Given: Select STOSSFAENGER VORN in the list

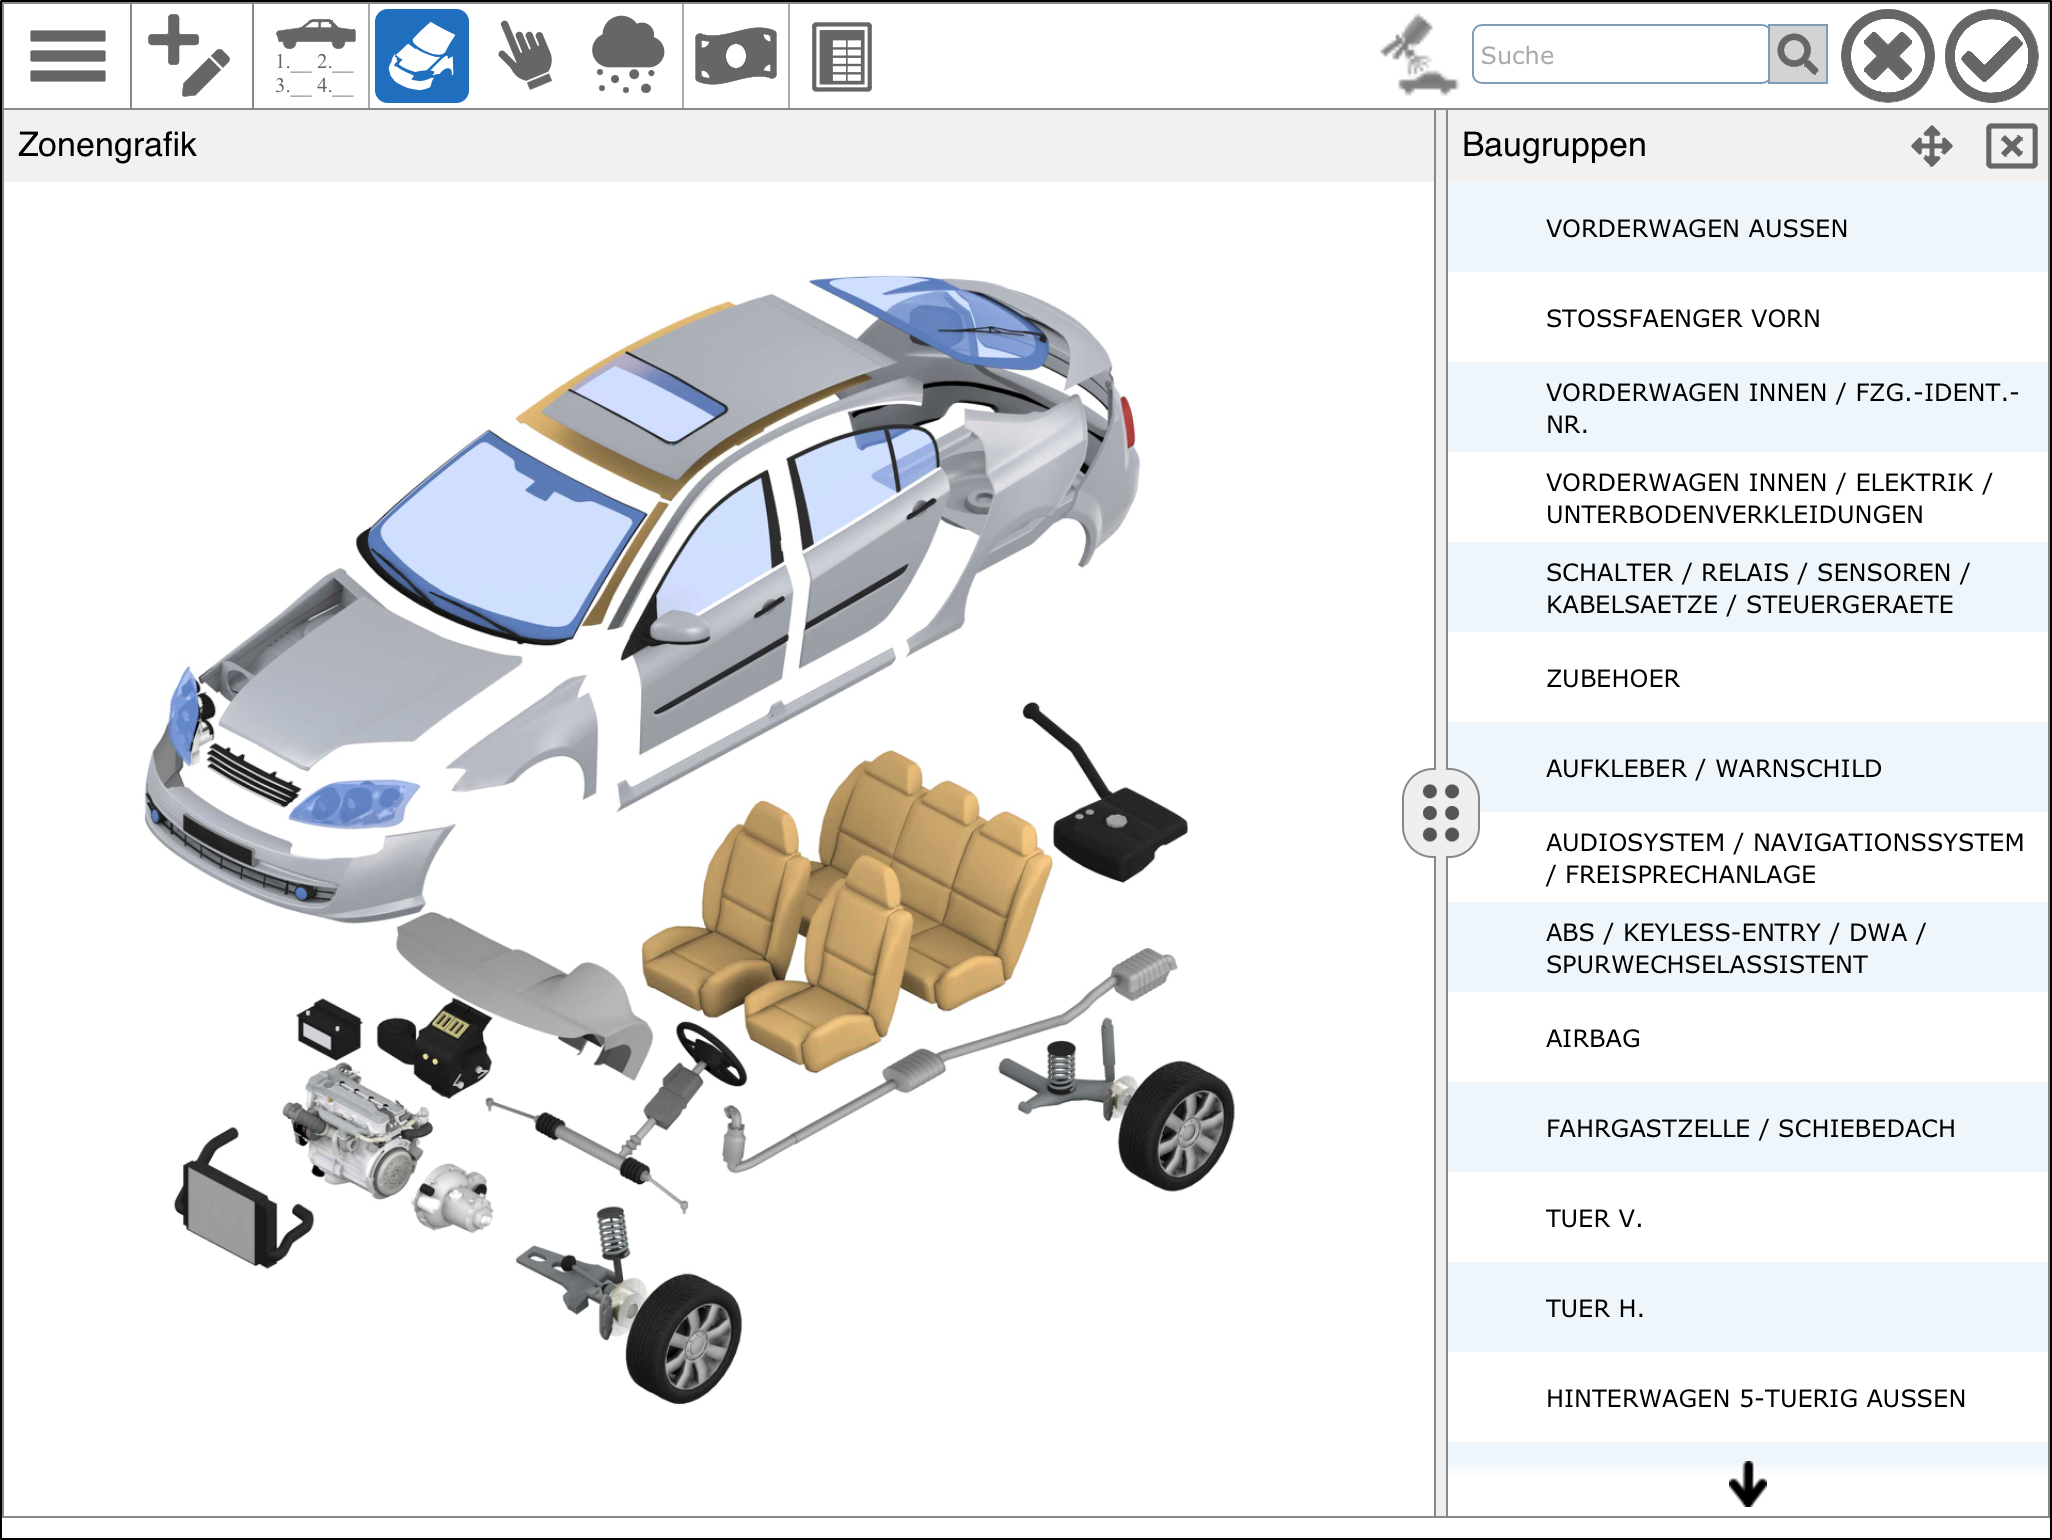Looking at the screenshot, I should 1683,318.
